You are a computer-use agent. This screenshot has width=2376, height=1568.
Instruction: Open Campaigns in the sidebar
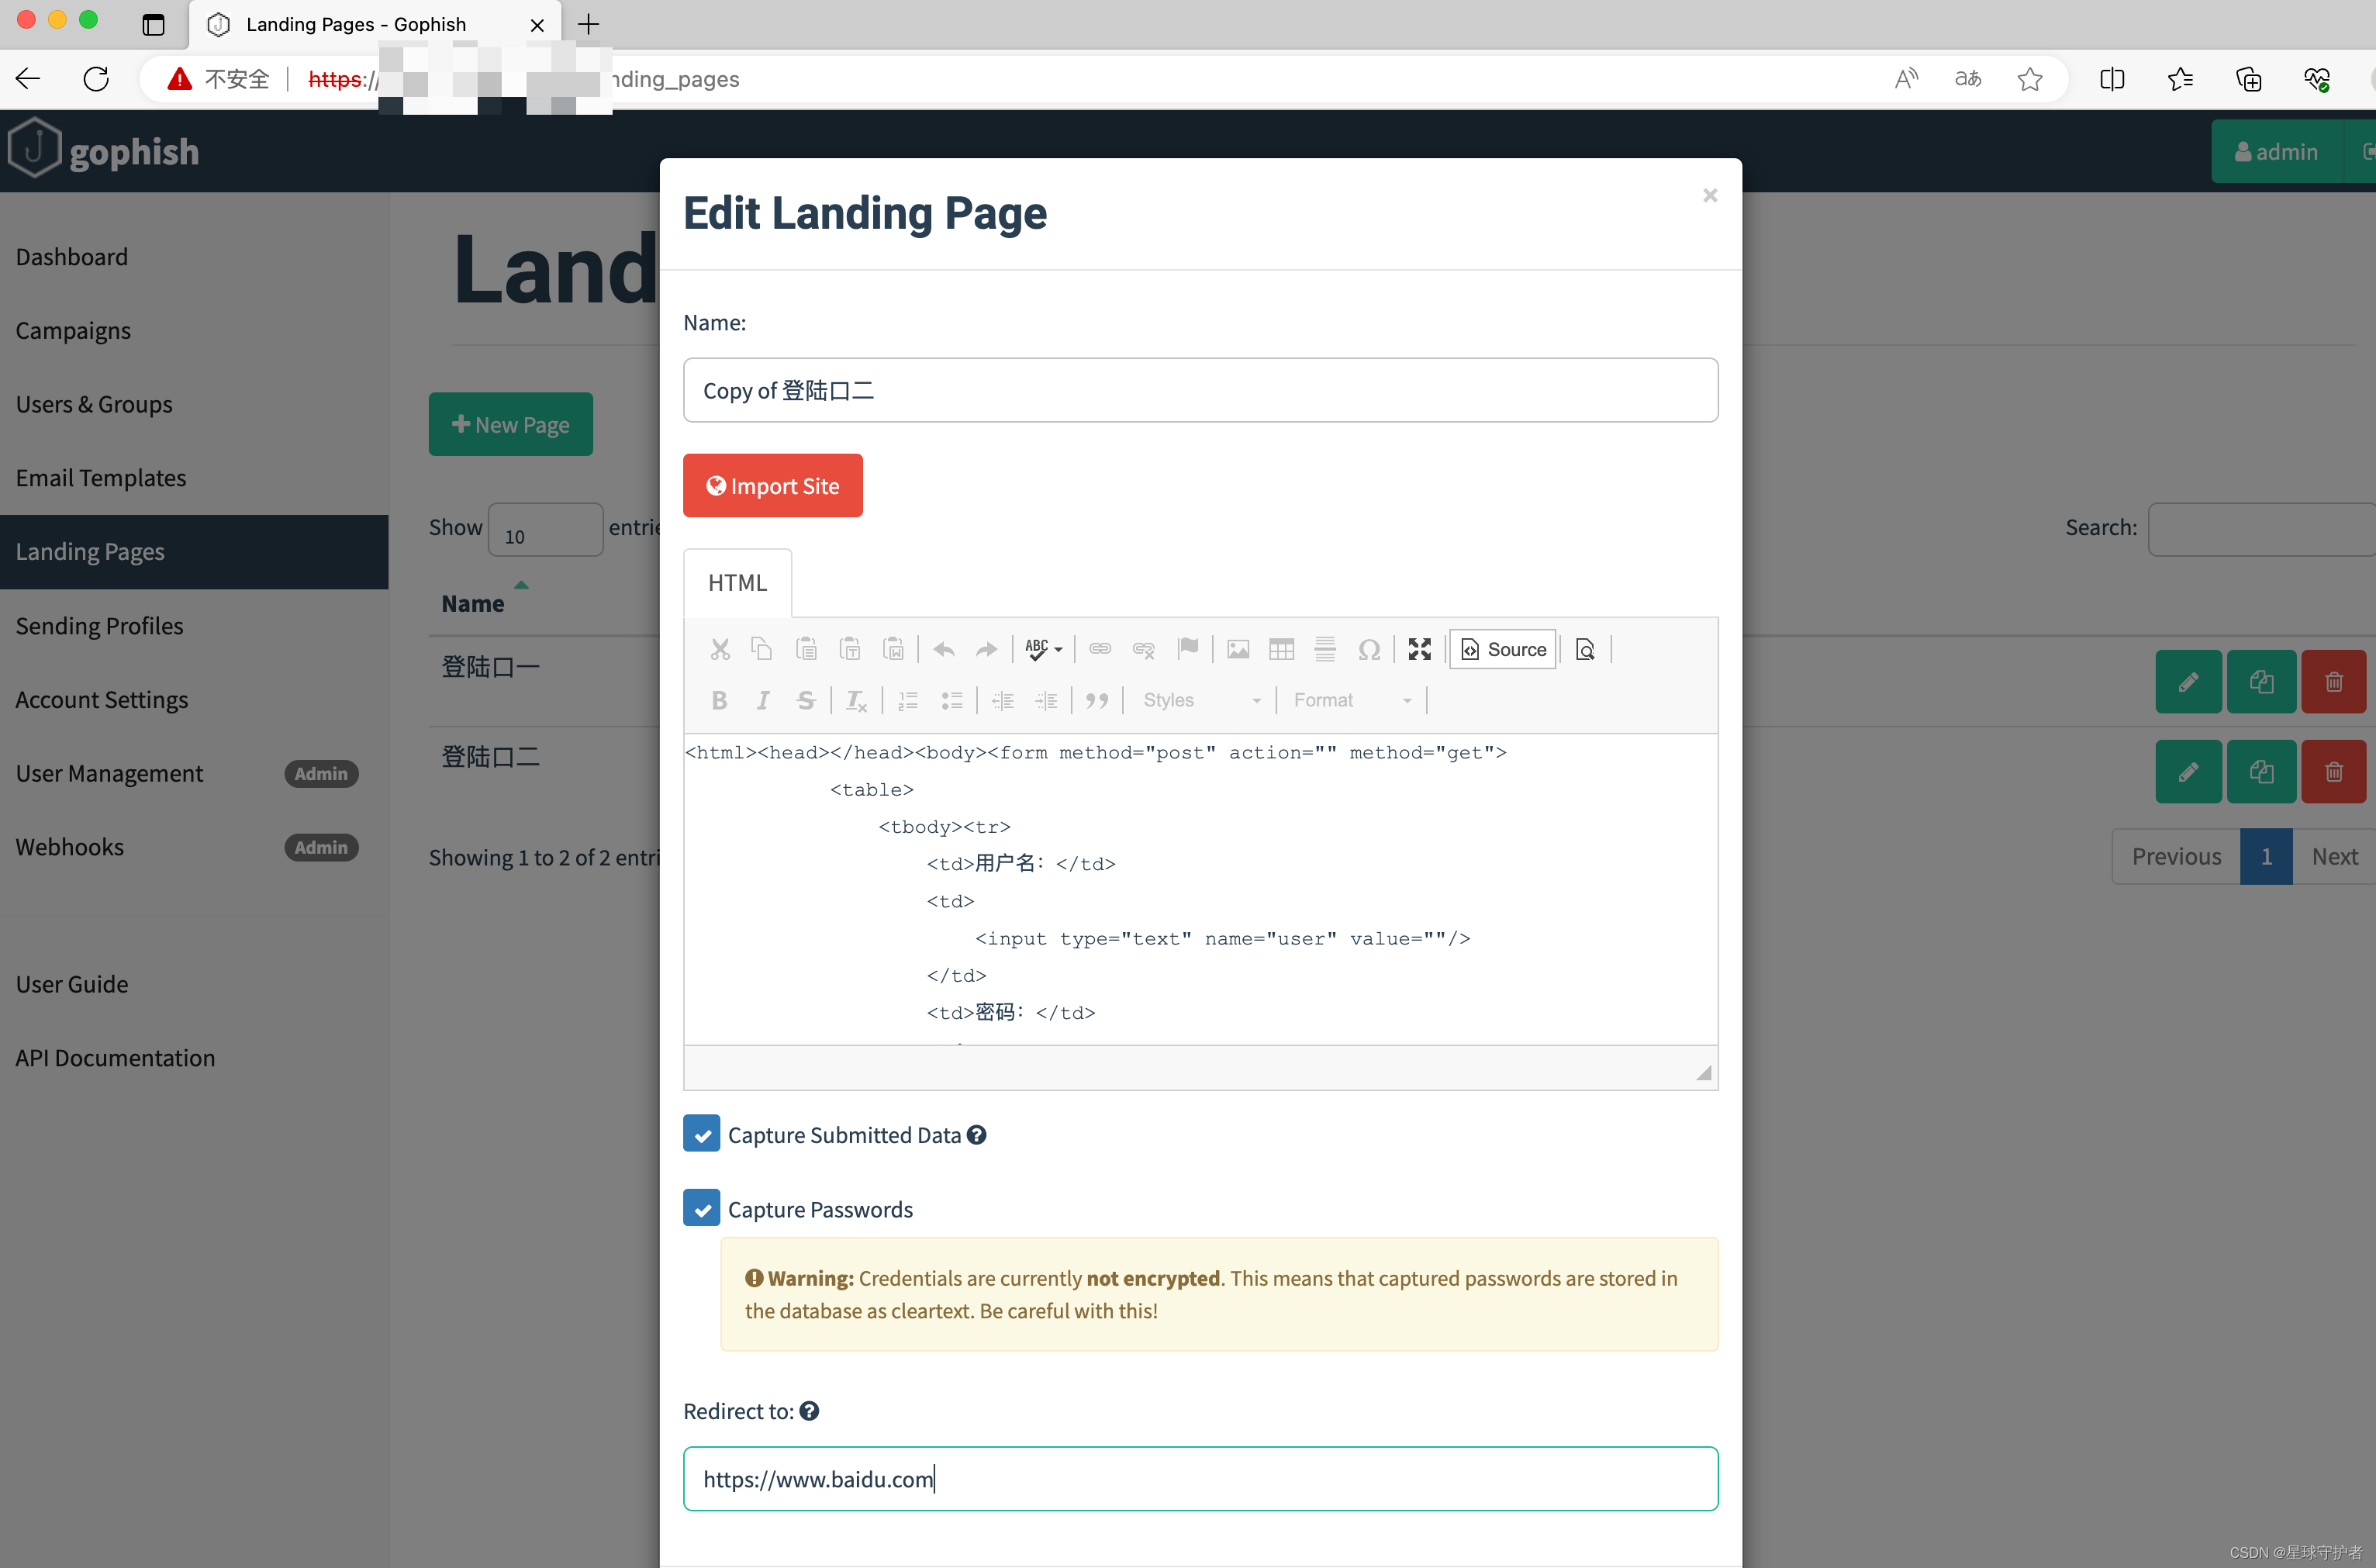pos(73,331)
